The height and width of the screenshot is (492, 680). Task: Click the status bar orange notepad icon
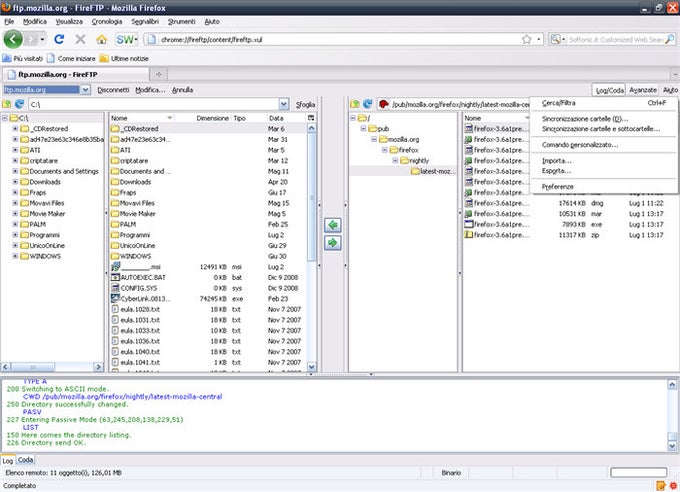pyautogui.click(x=660, y=485)
